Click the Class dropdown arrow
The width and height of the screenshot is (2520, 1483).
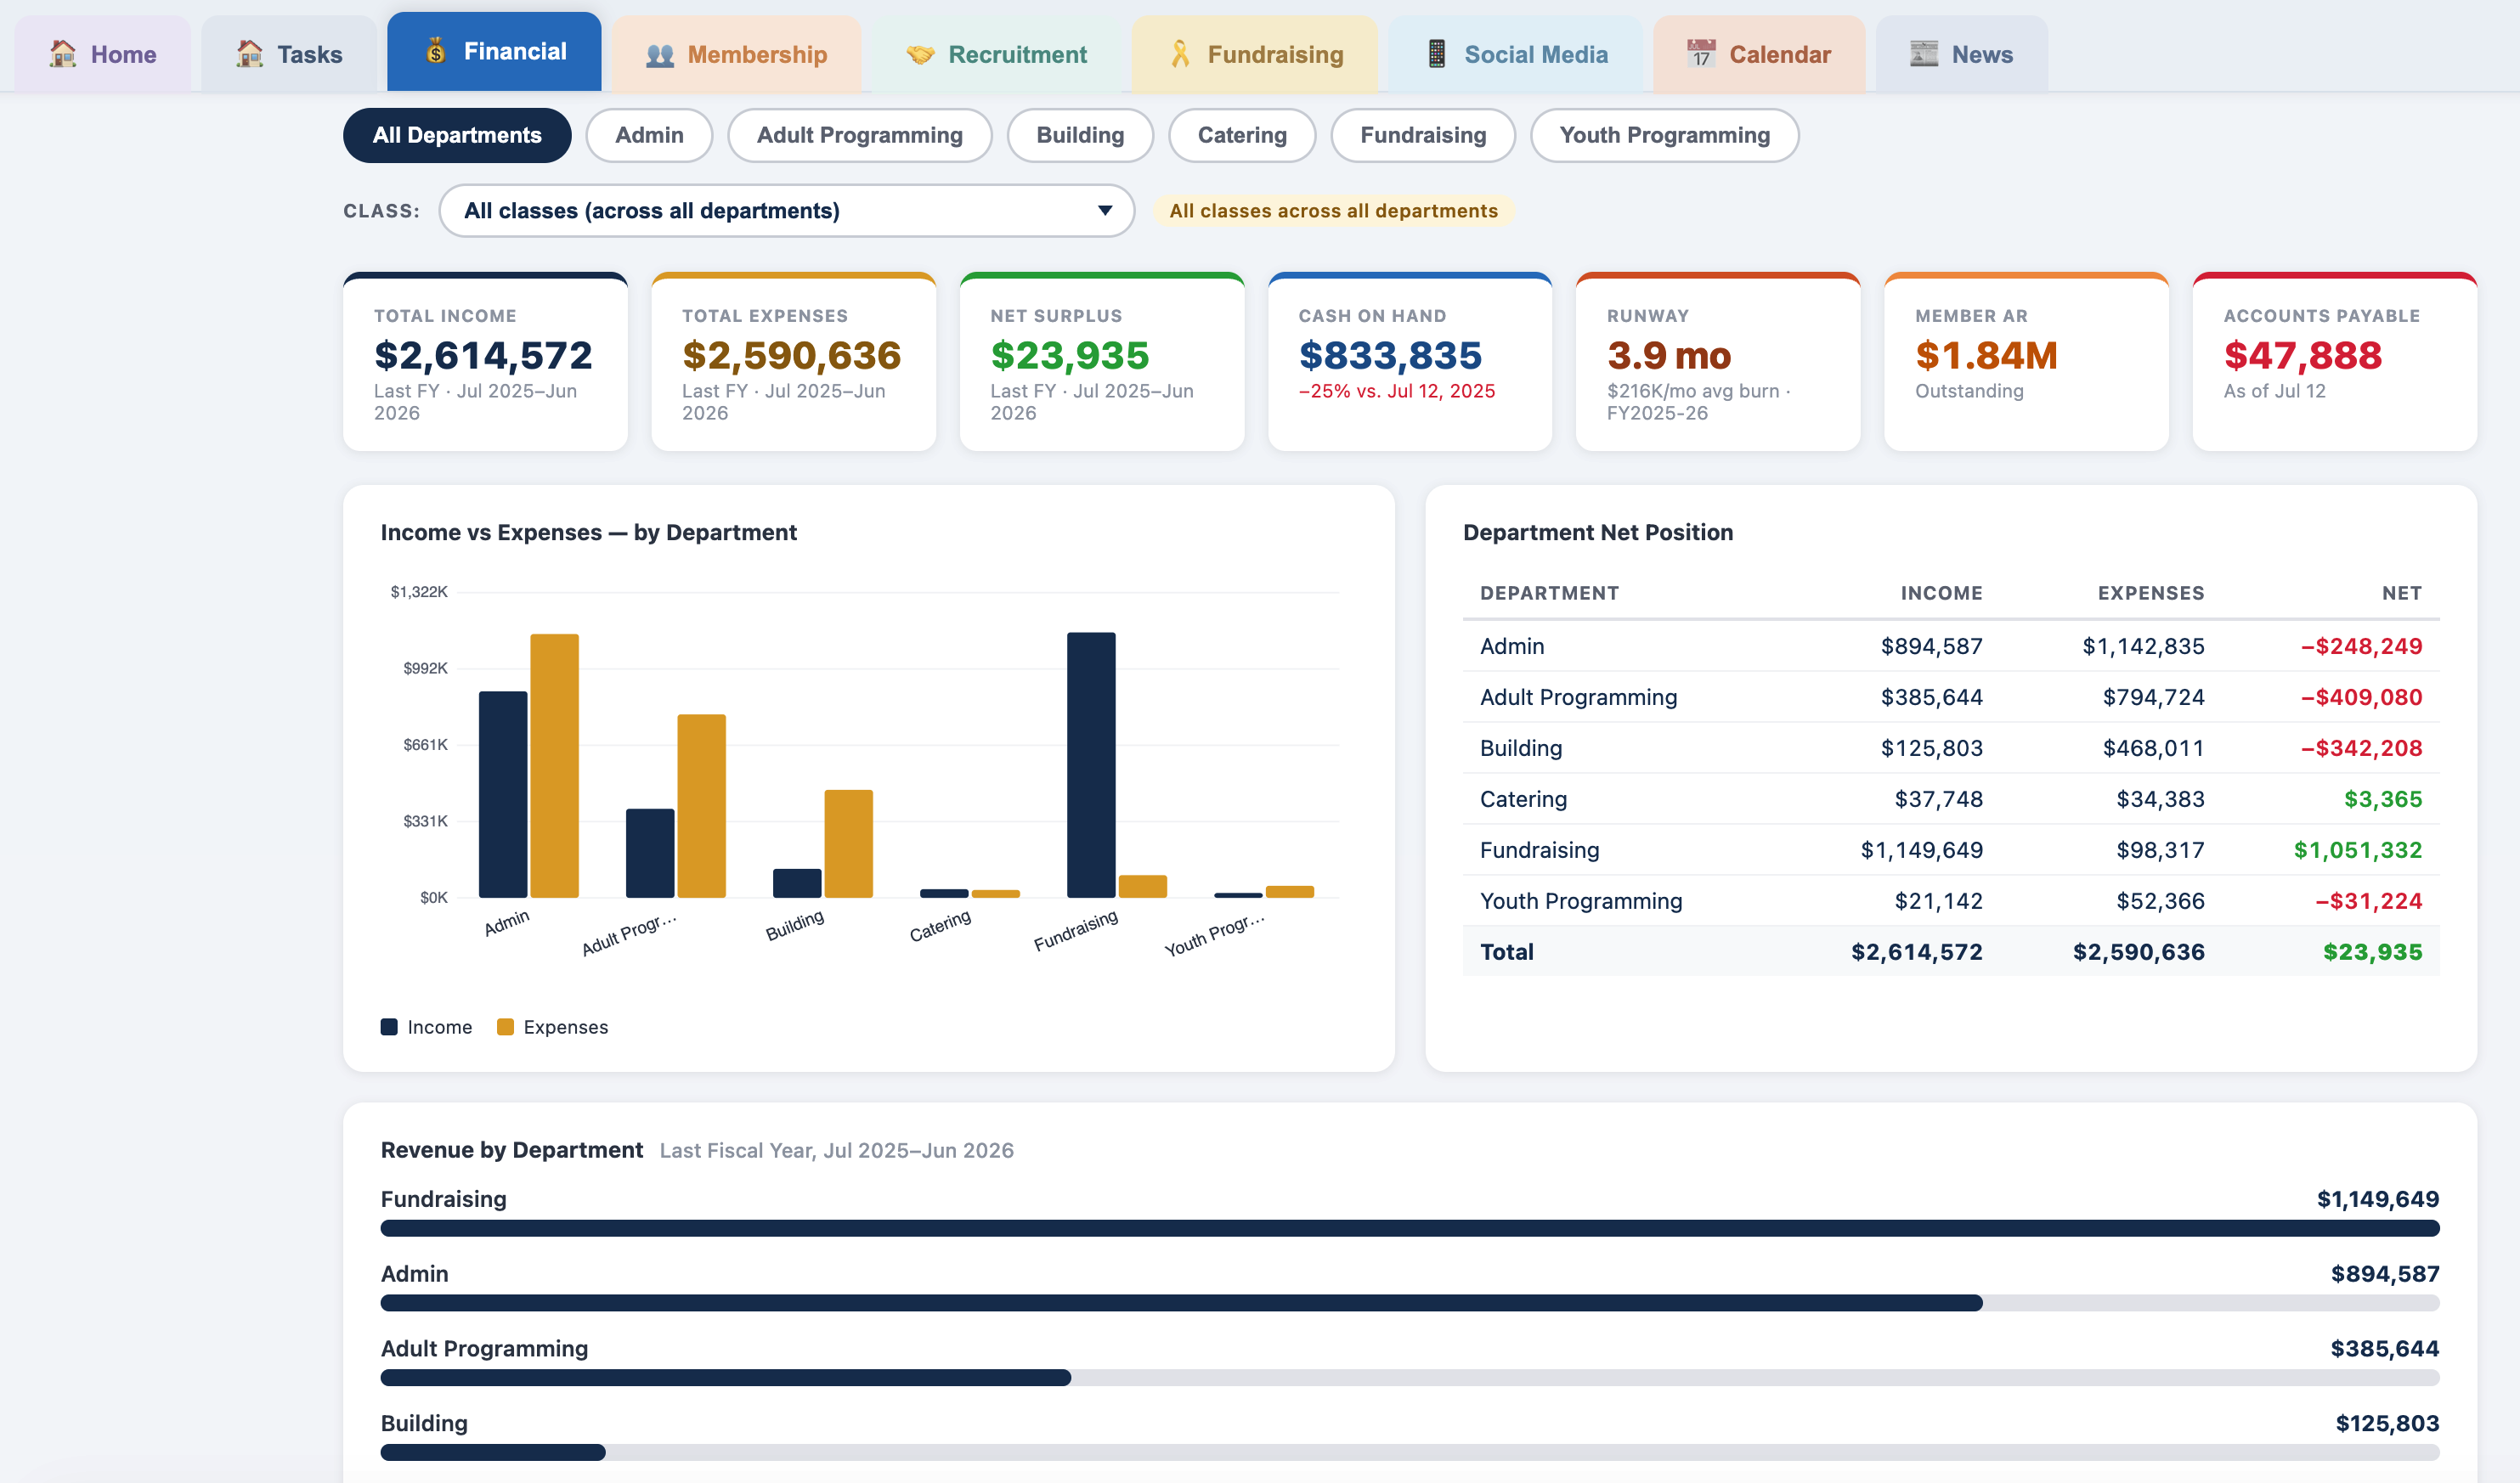pyautogui.click(x=1105, y=211)
